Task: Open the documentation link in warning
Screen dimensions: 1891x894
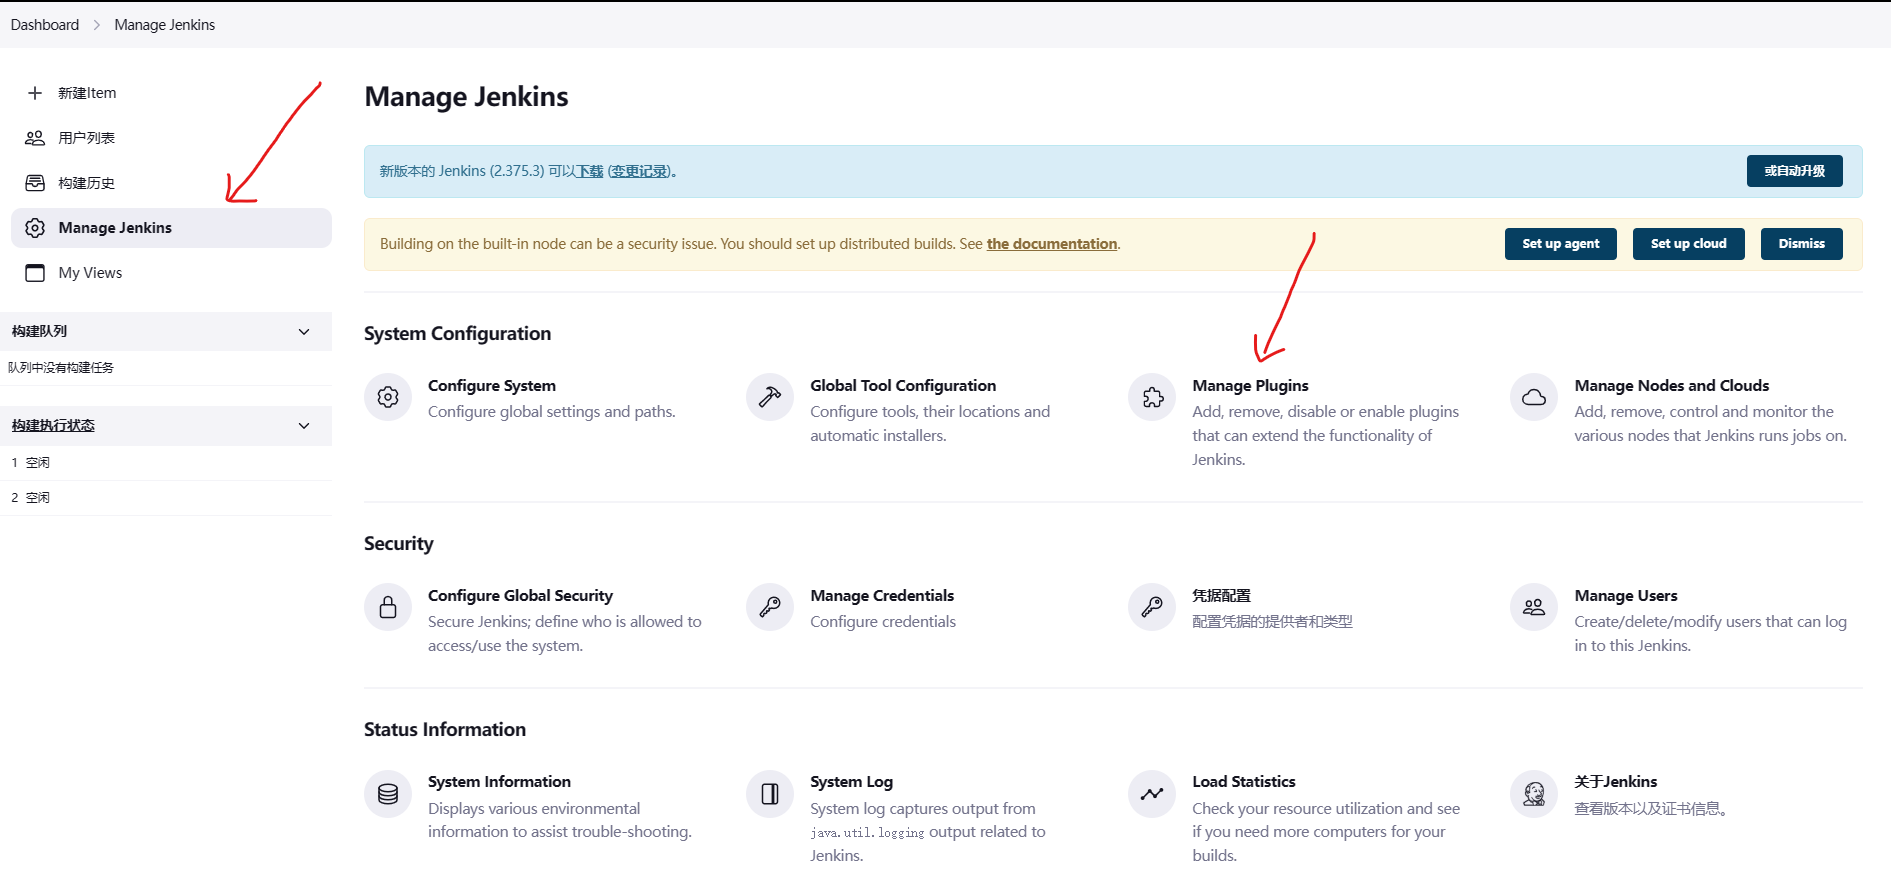Action: (1051, 244)
